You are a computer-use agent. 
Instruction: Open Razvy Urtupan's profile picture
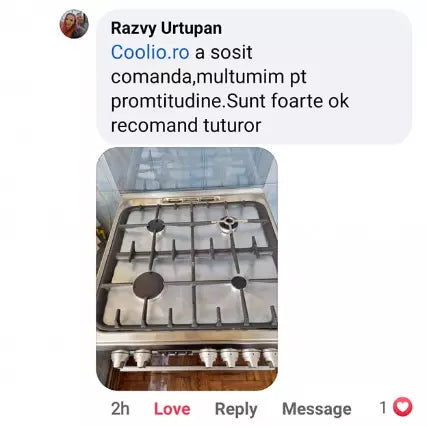pyautogui.click(x=74, y=24)
